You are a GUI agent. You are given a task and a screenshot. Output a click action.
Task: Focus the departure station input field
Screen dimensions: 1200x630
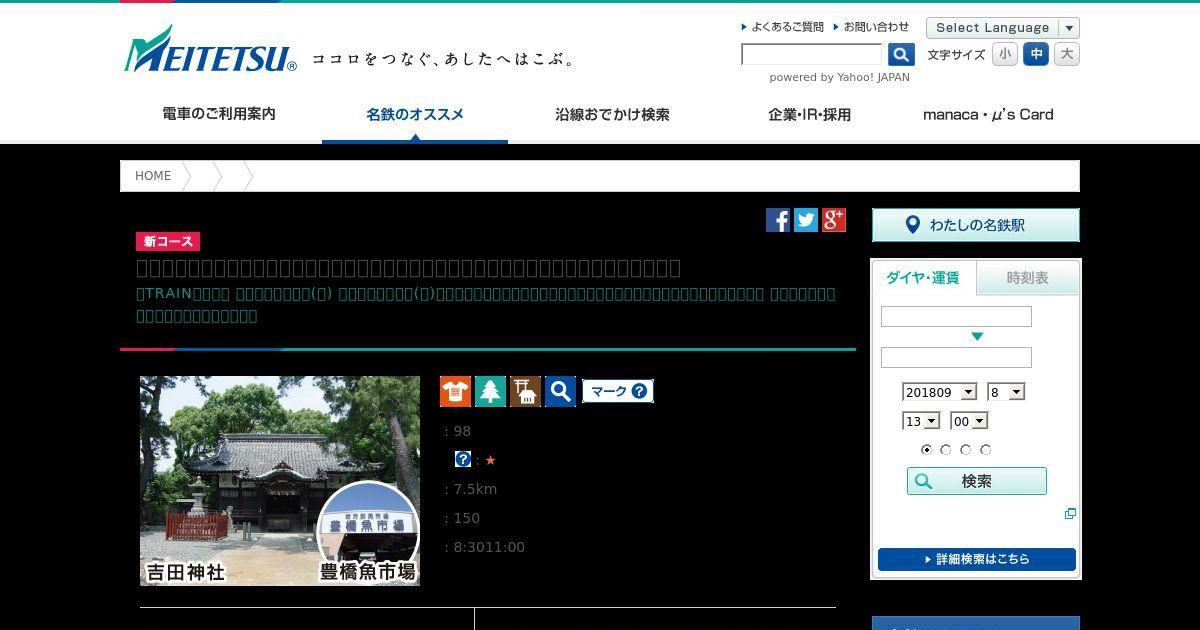tap(956, 317)
